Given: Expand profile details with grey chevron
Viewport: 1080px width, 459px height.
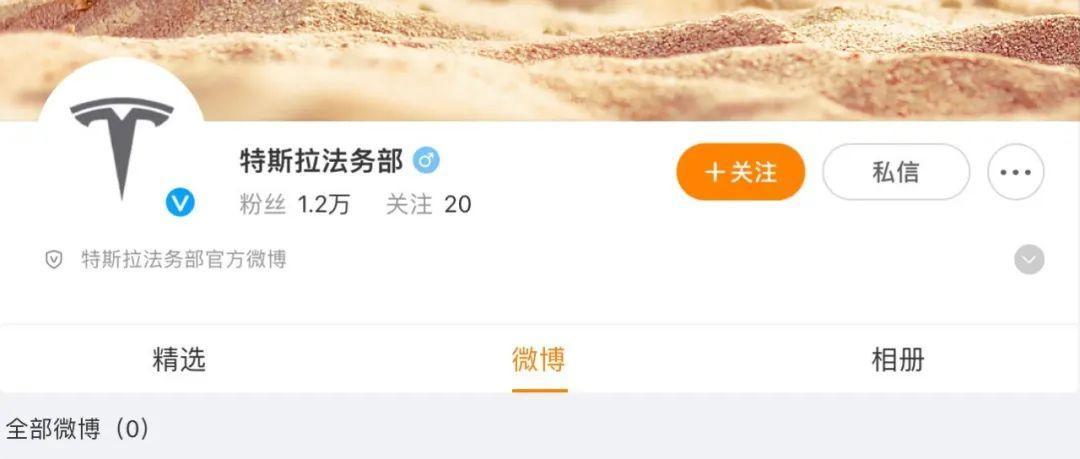Looking at the screenshot, I should pyautogui.click(x=1029, y=260).
